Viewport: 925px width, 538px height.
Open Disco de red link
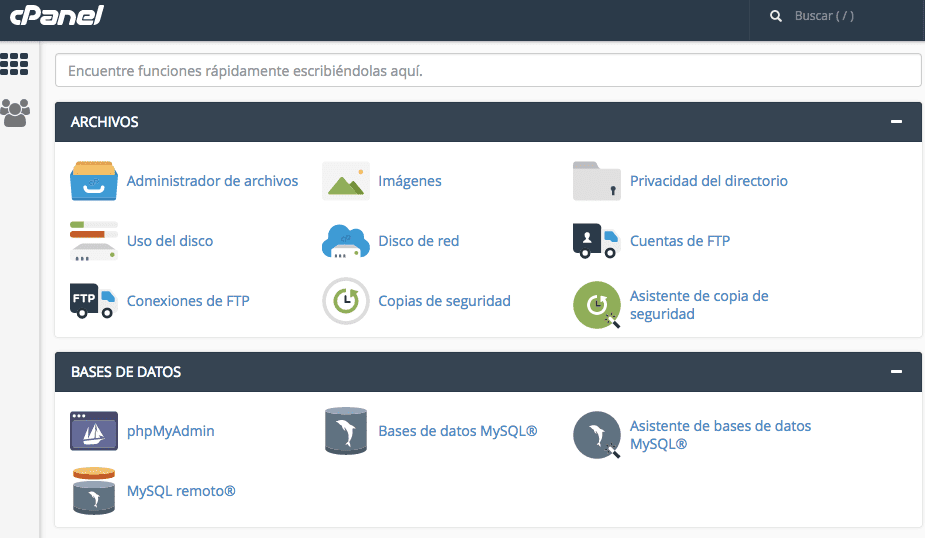[x=419, y=241]
